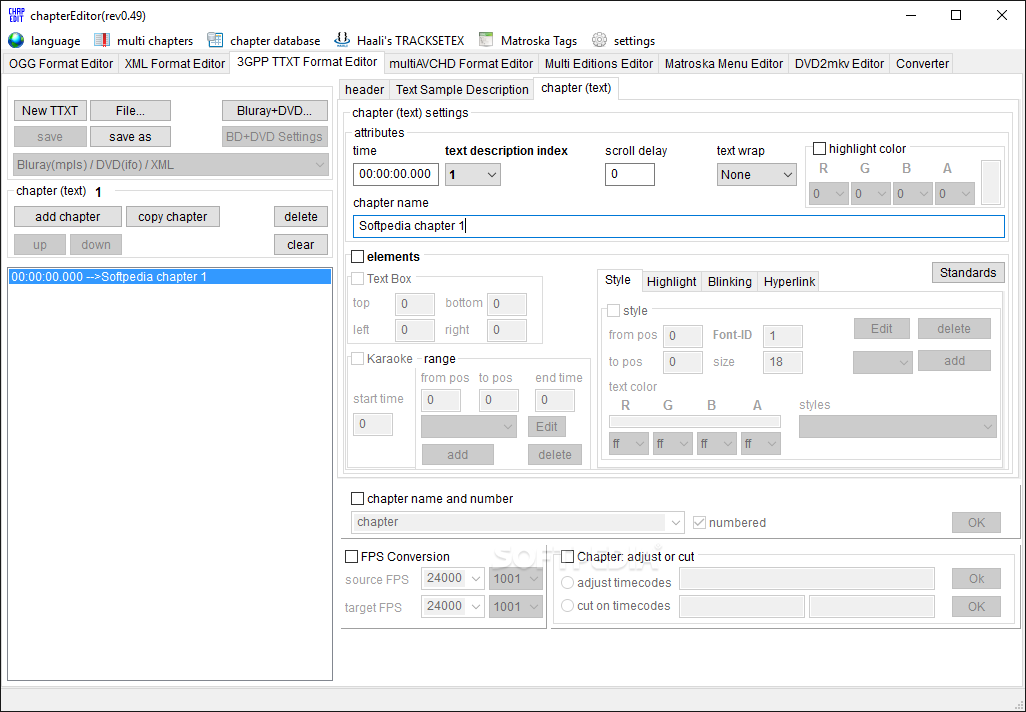
Task: Open the text wrap dropdown
Action: pos(756,175)
